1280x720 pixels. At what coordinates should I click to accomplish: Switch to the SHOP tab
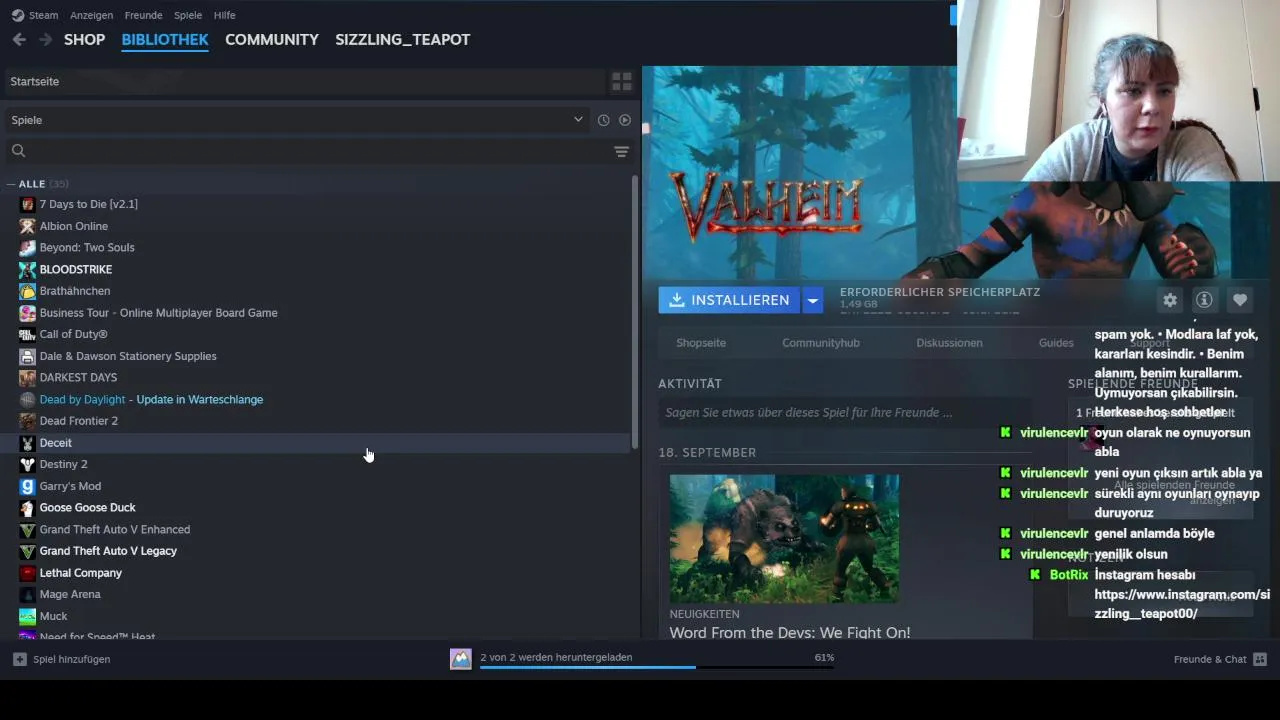84,39
